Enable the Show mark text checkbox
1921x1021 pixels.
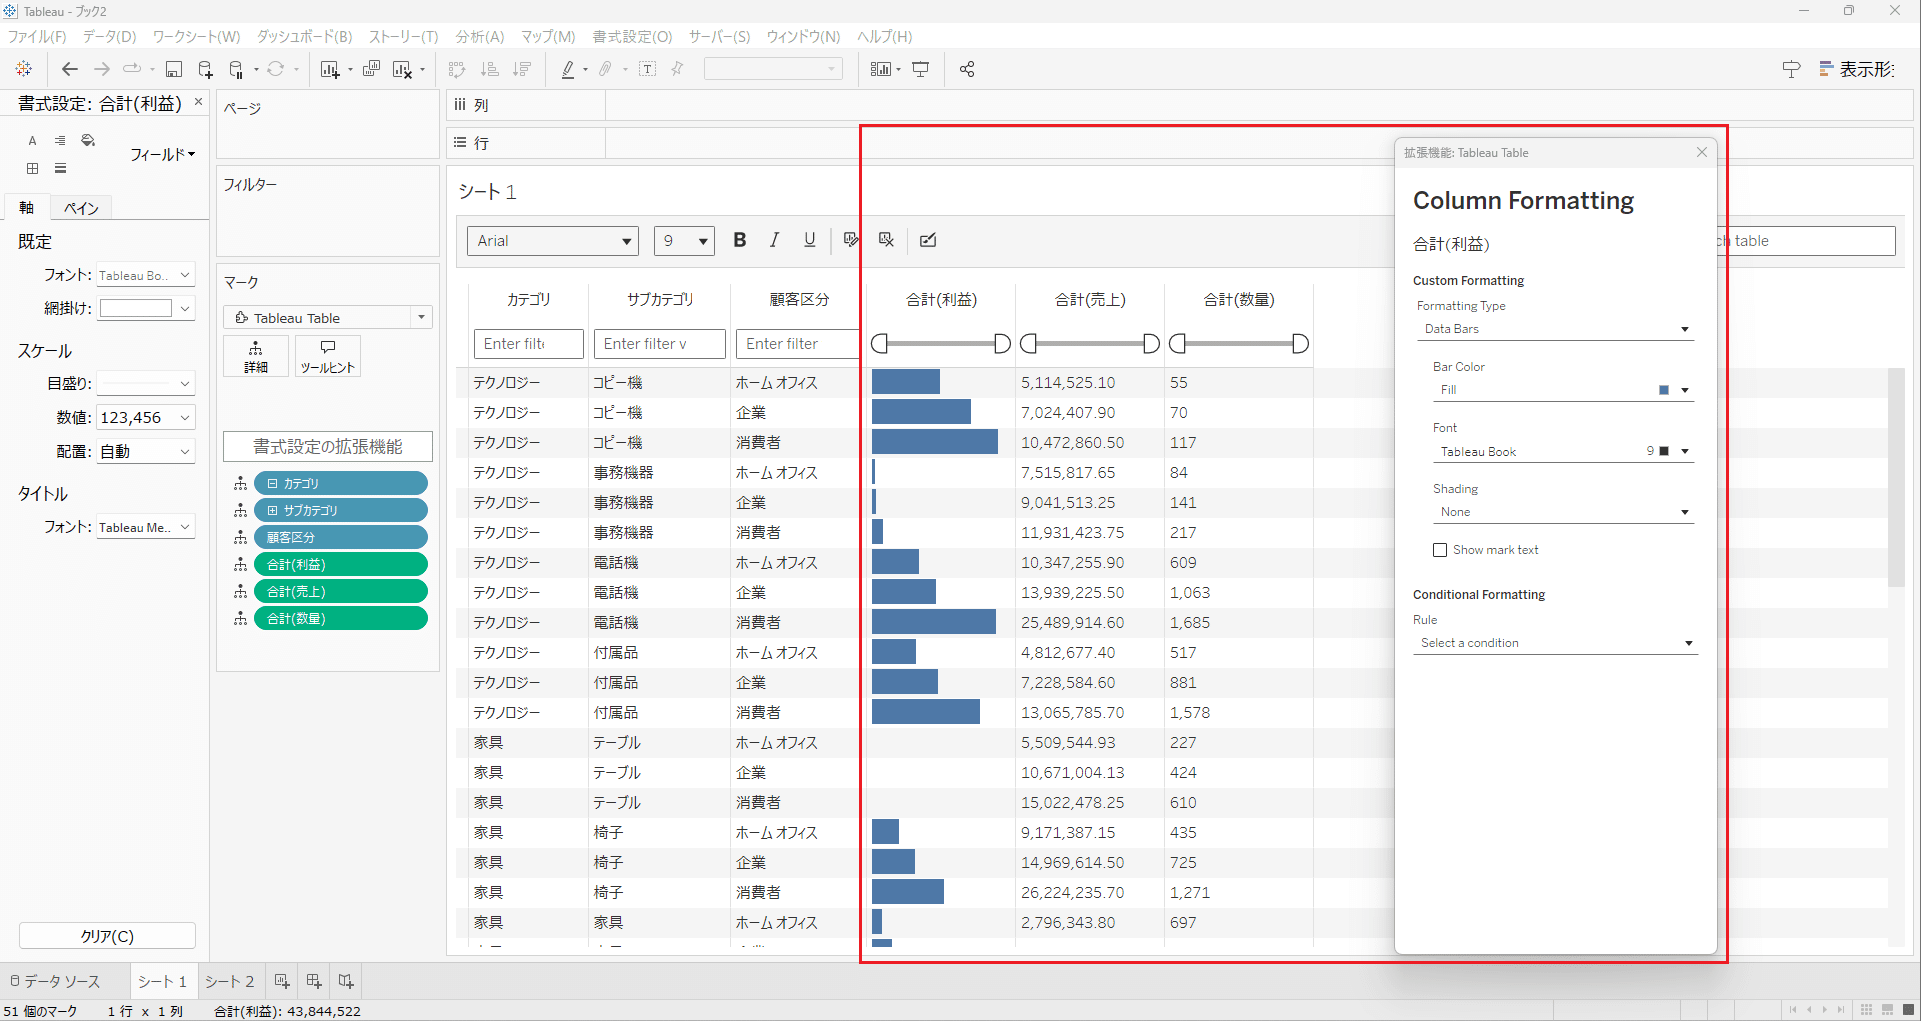click(x=1440, y=549)
